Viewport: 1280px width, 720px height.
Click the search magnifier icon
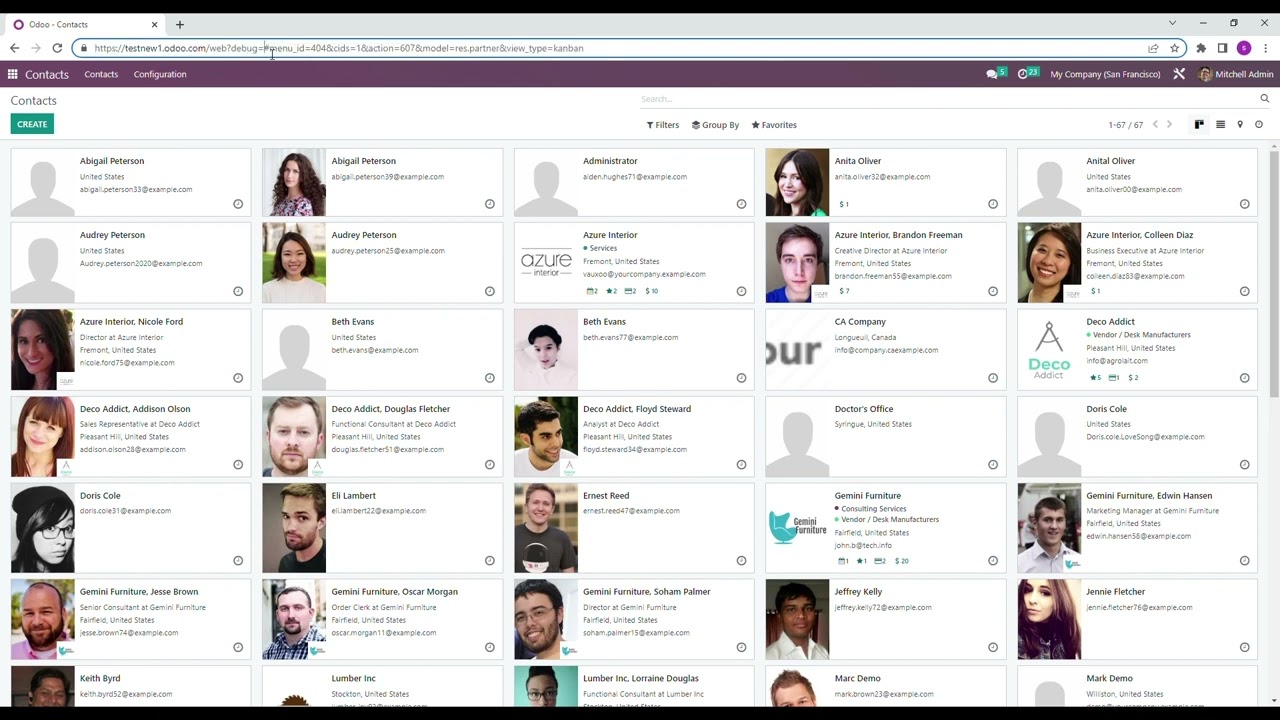(1264, 99)
